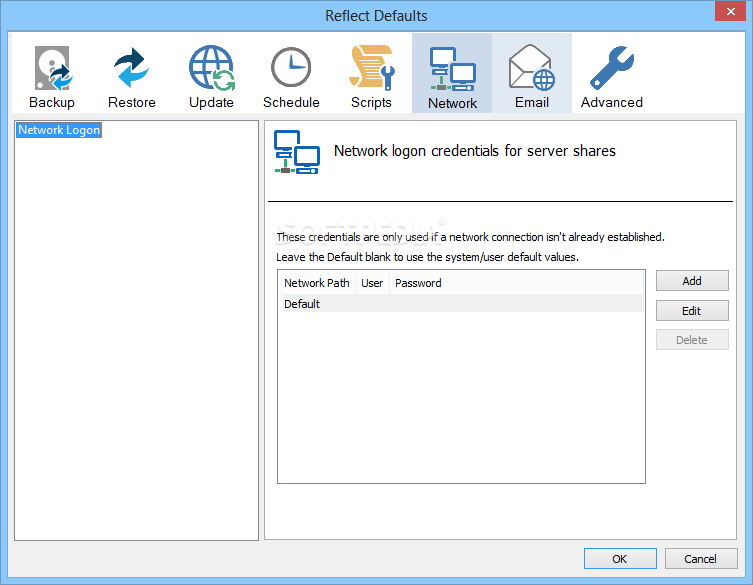The image size is (753, 585).
Task: Click the User column header
Action: point(372,283)
